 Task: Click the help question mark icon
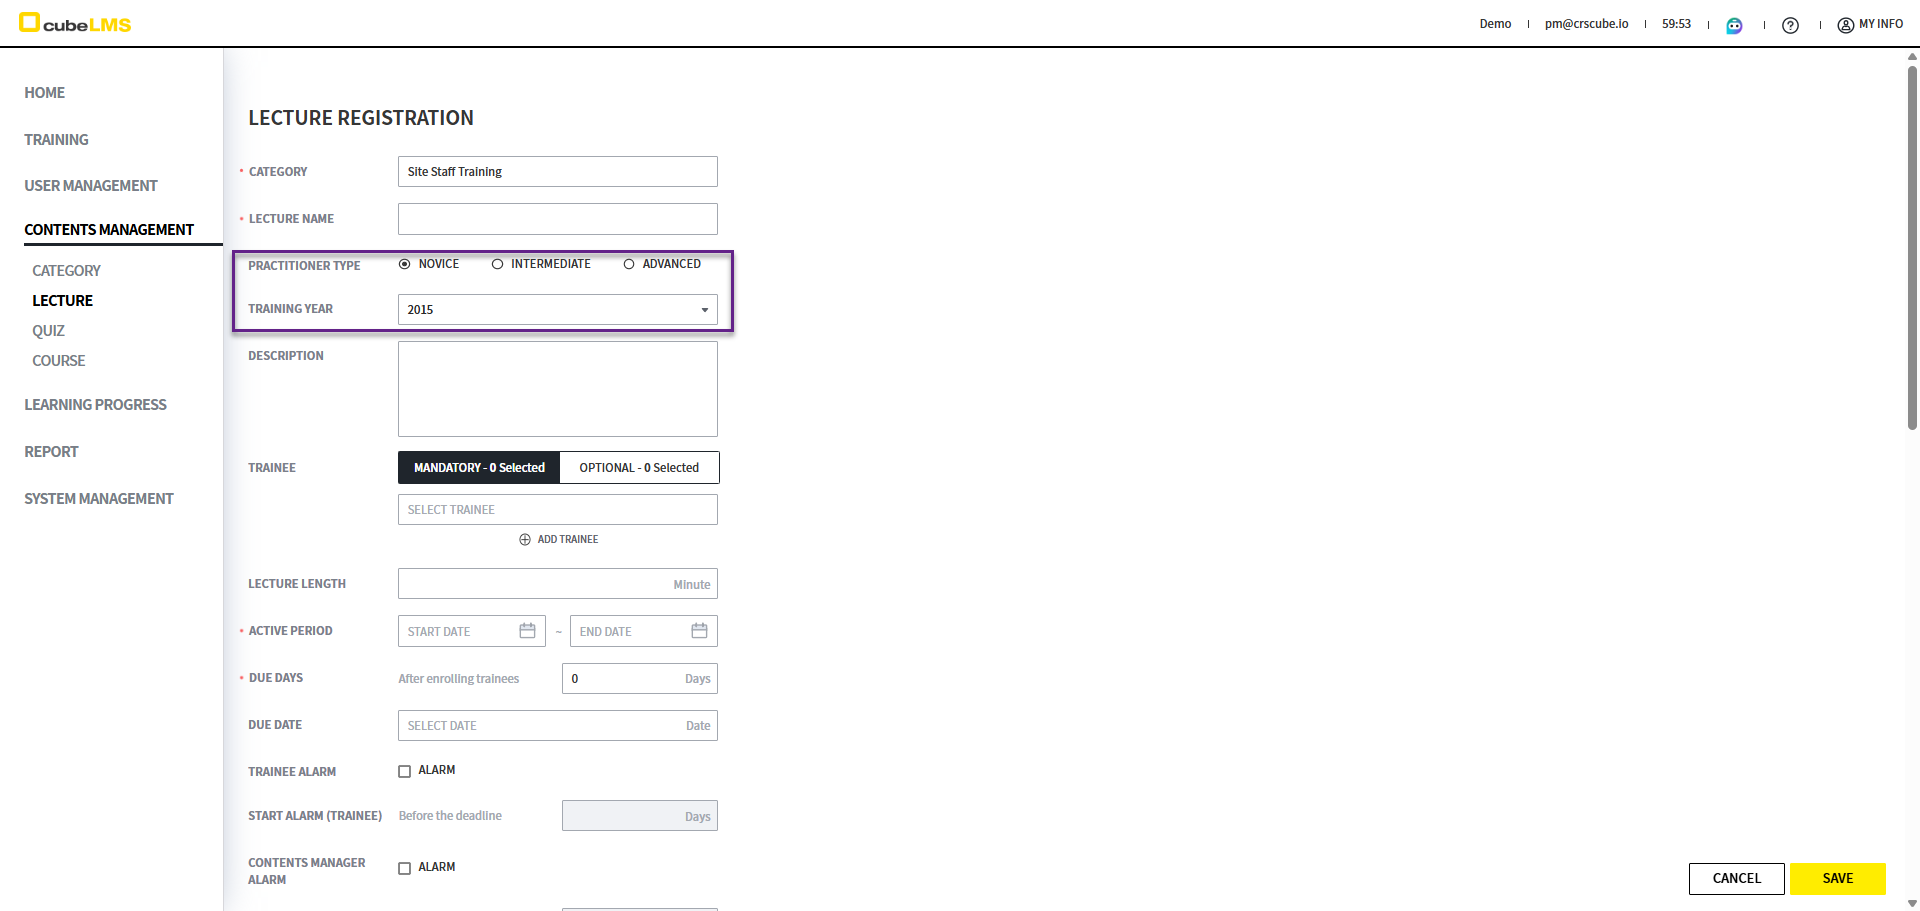[x=1790, y=25]
